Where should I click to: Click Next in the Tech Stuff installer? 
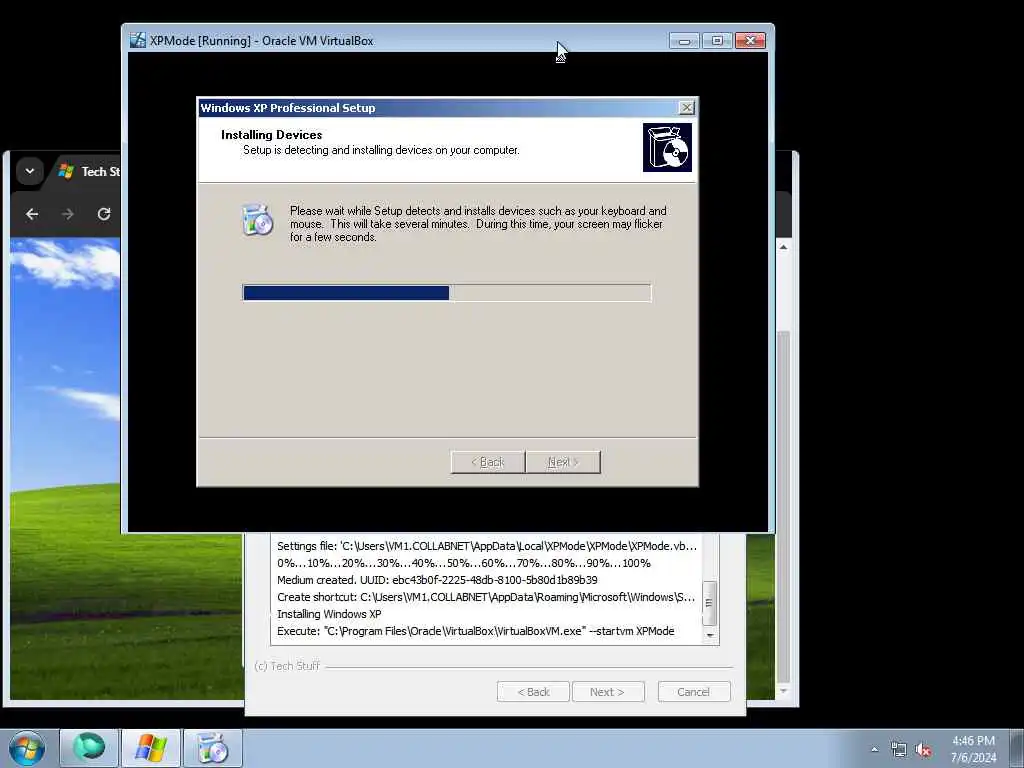click(608, 692)
